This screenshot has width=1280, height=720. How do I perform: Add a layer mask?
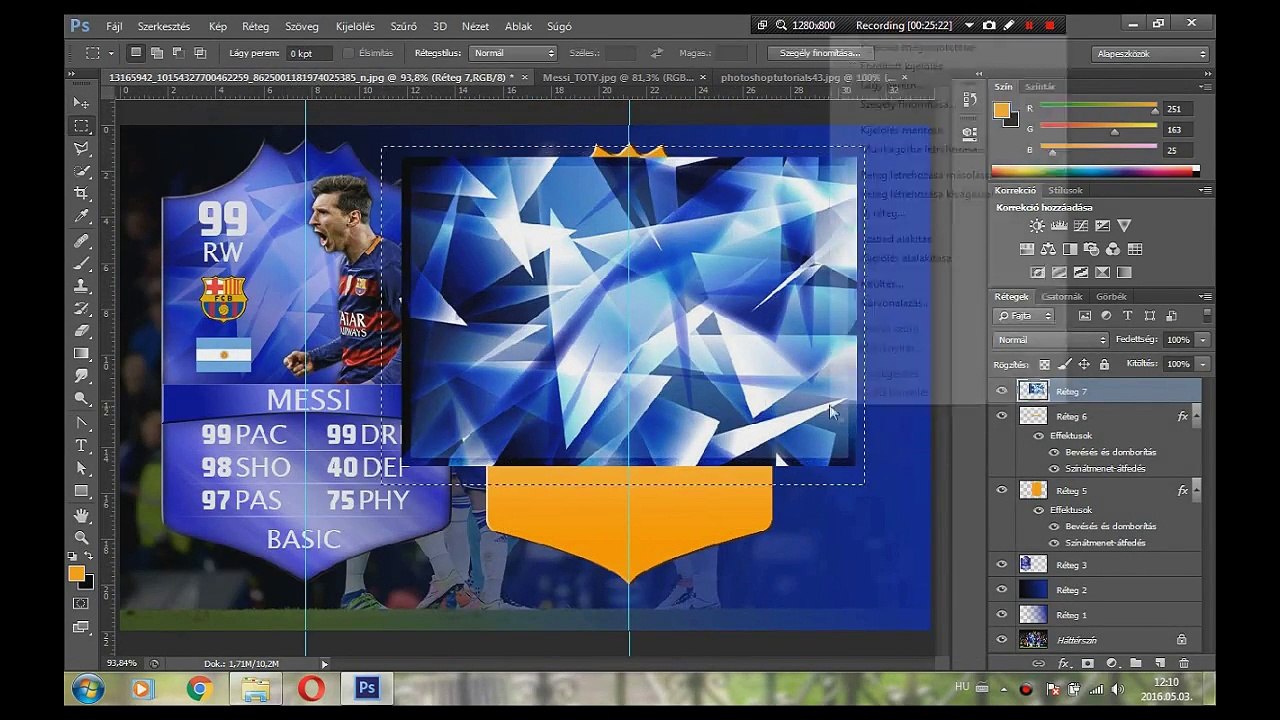tap(1087, 663)
